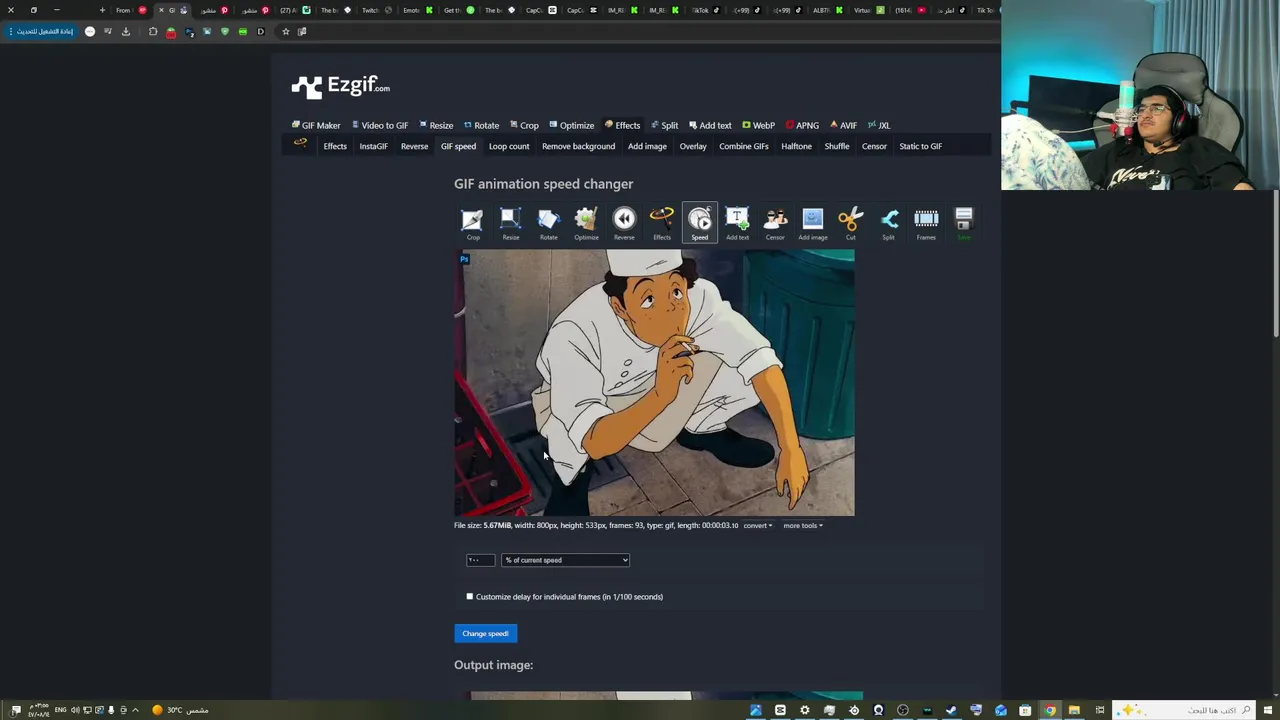Open the top Add text menu item

pos(710,125)
